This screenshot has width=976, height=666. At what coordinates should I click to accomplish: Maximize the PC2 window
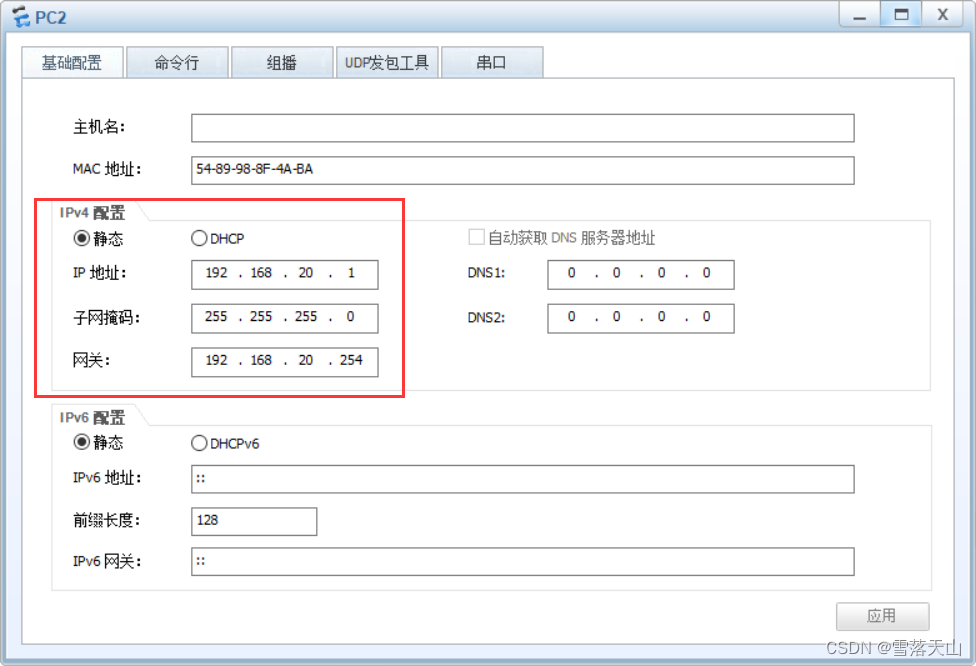(x=901, y=15)
